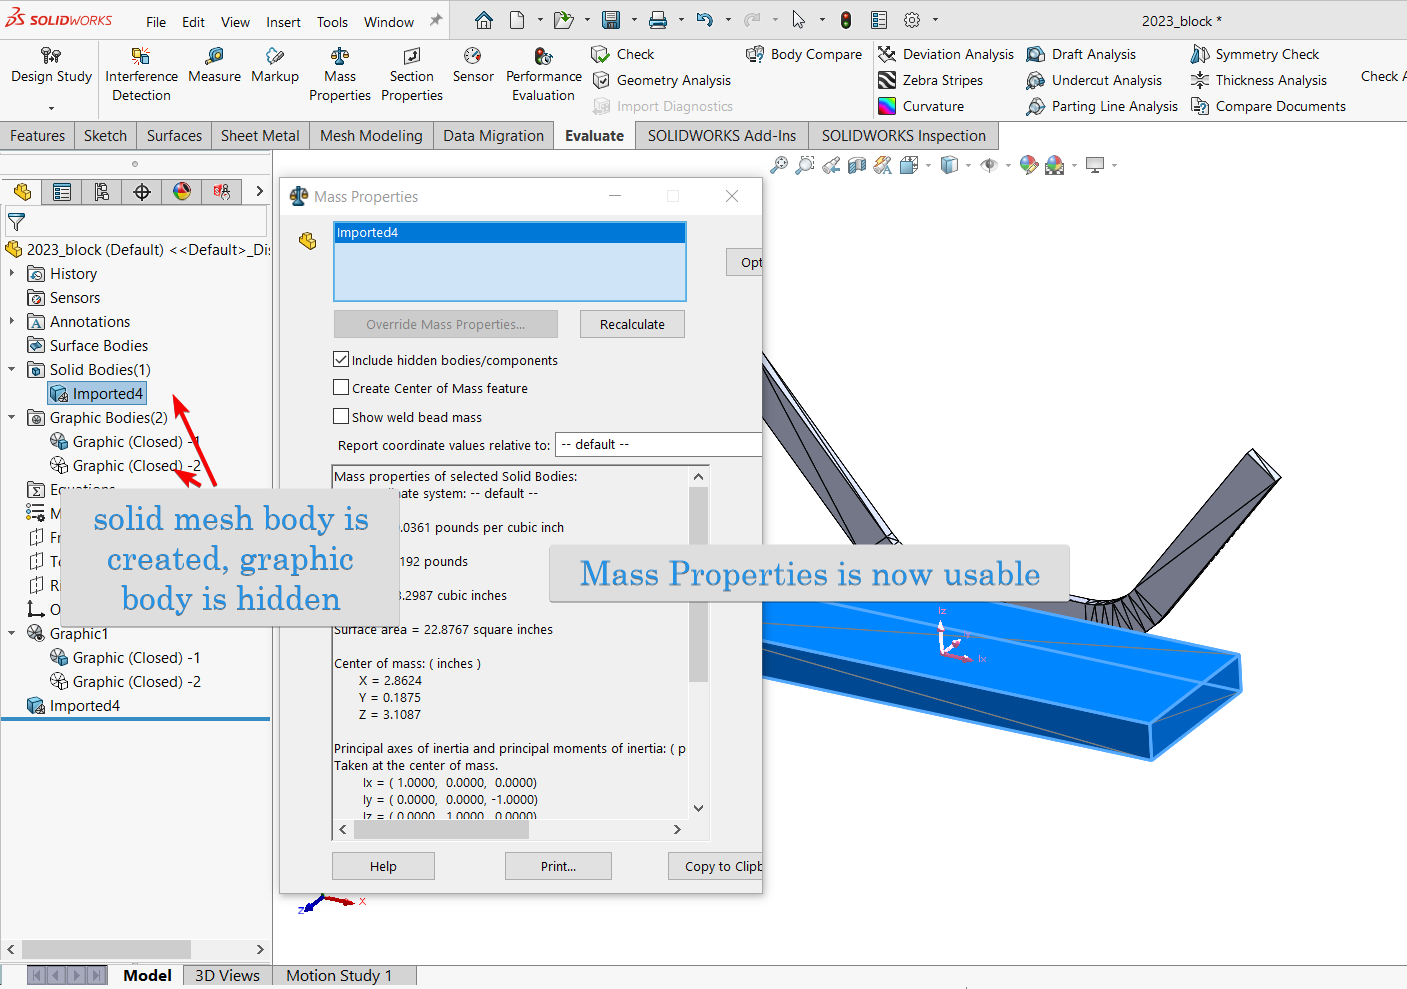Check Show weld bead mass
This screenshot has width=1407, height=989.
point(341,416)
